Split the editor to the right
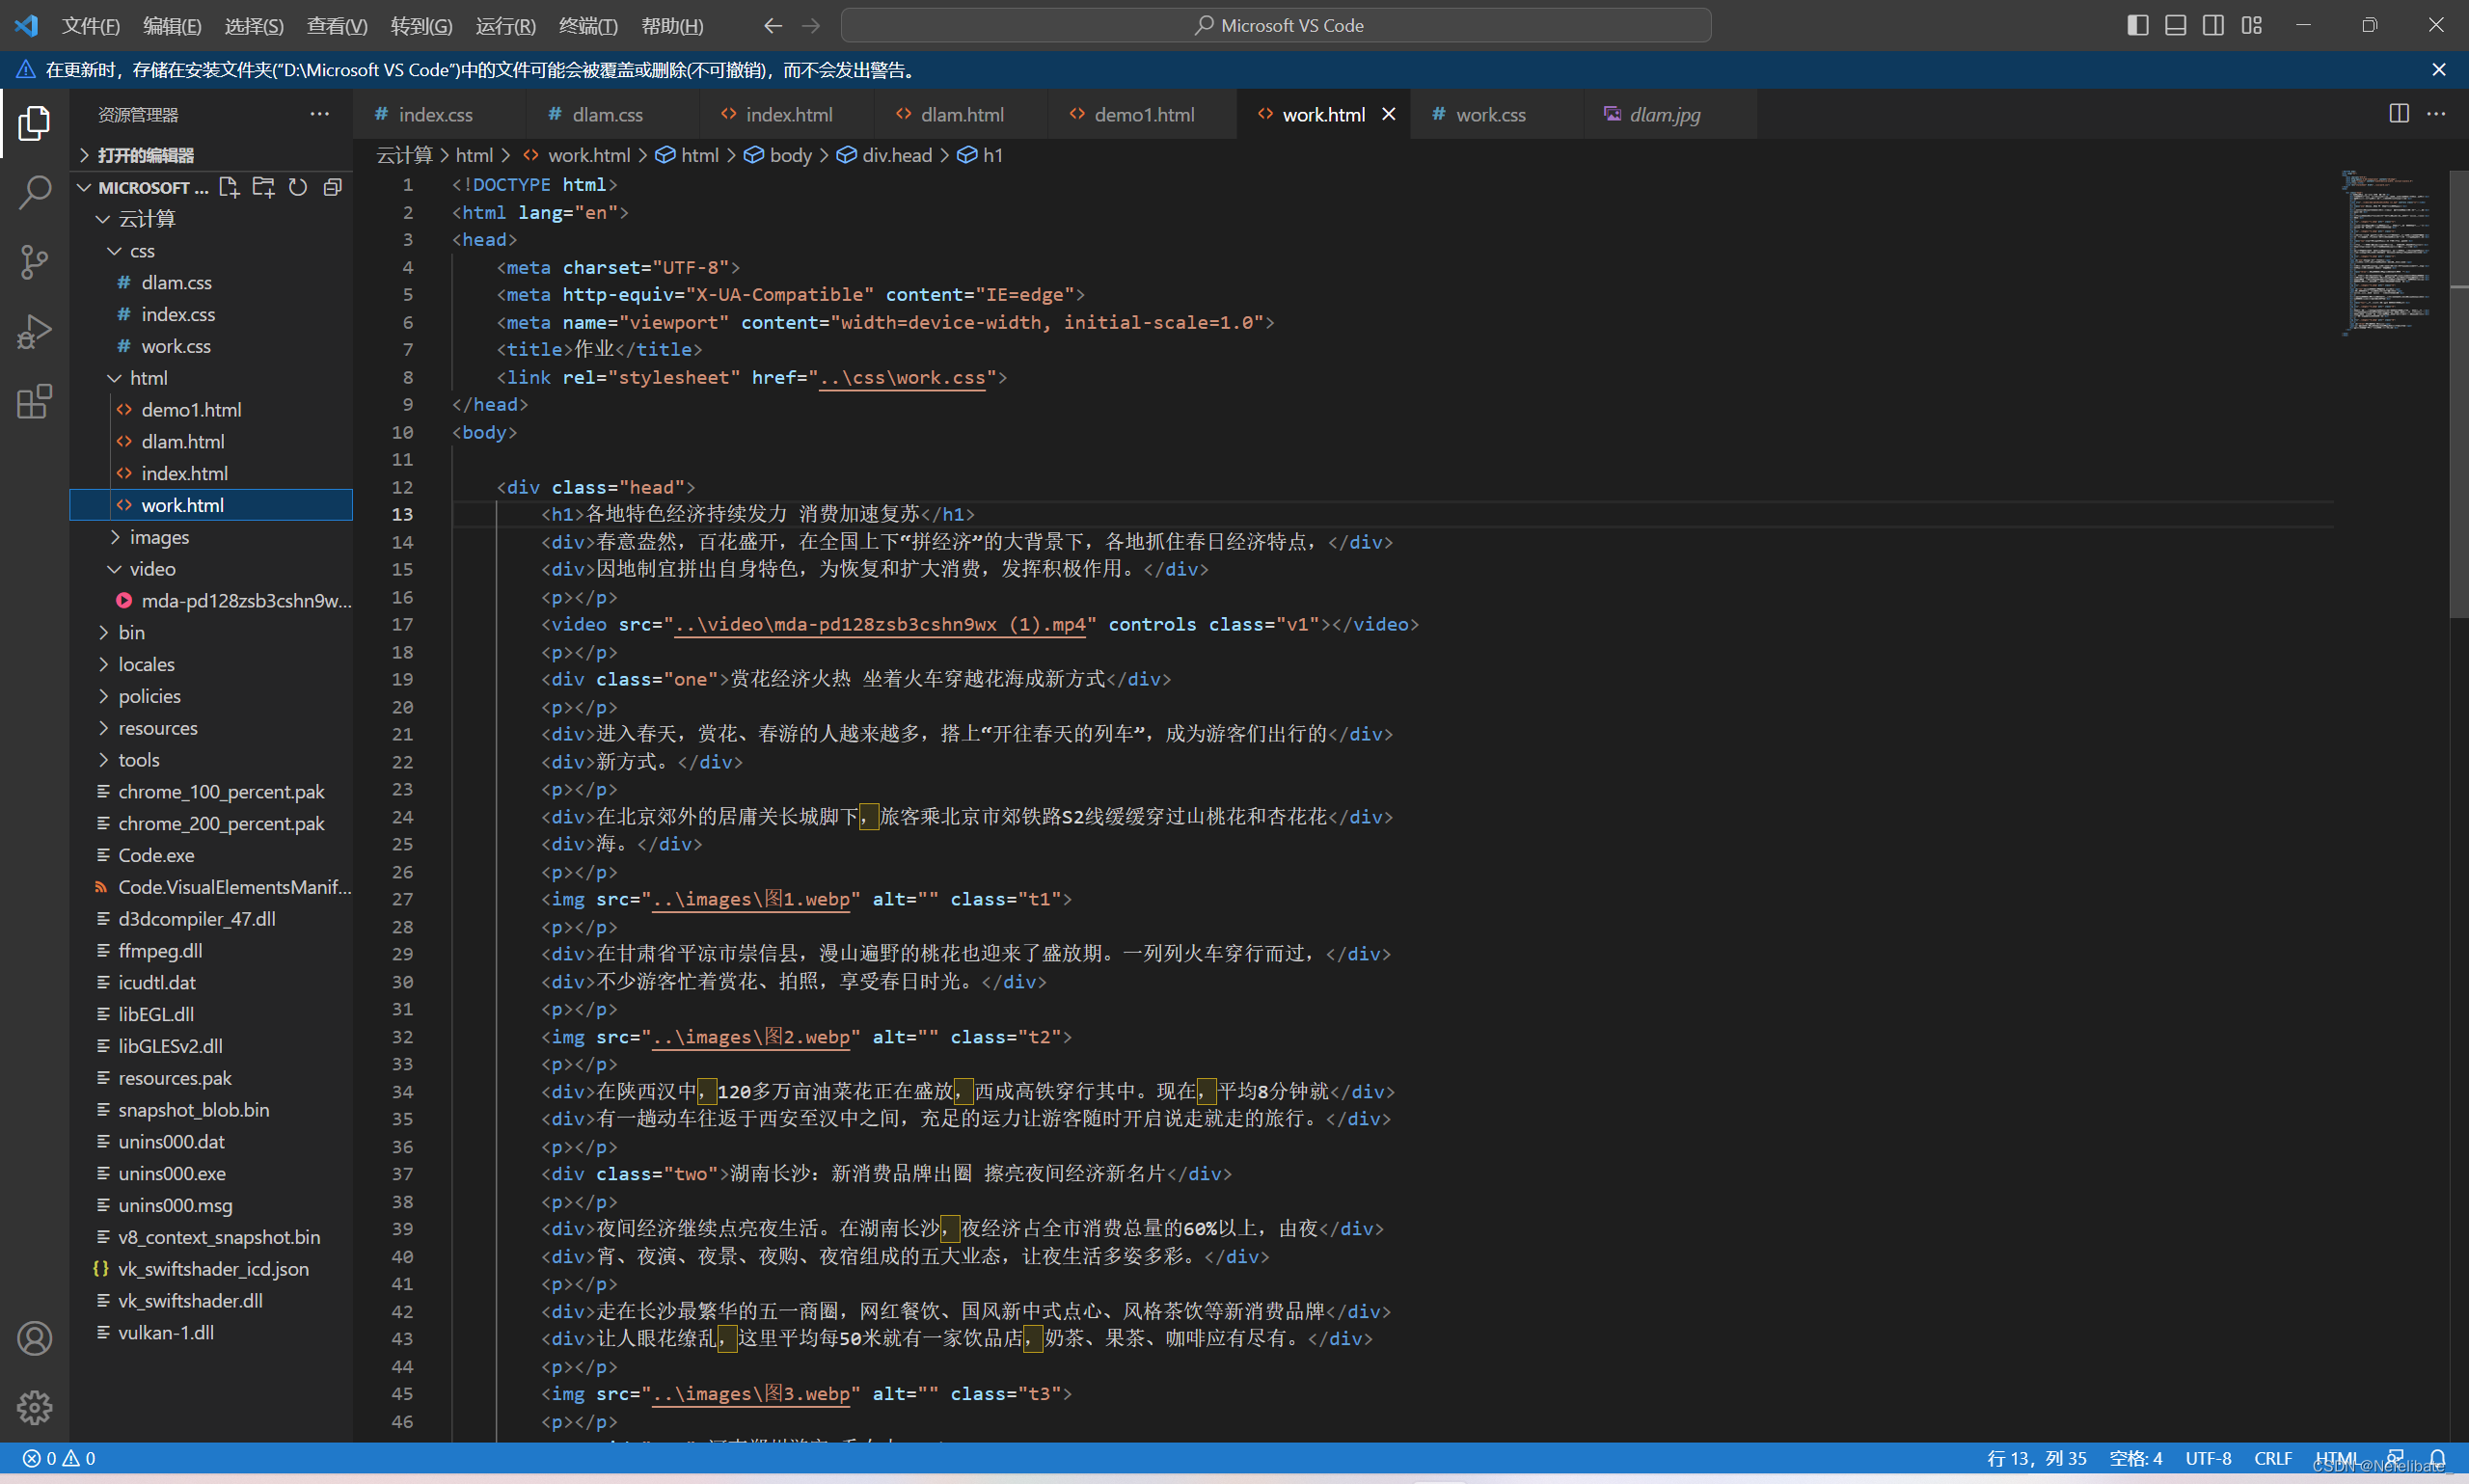 [2398, 114]
